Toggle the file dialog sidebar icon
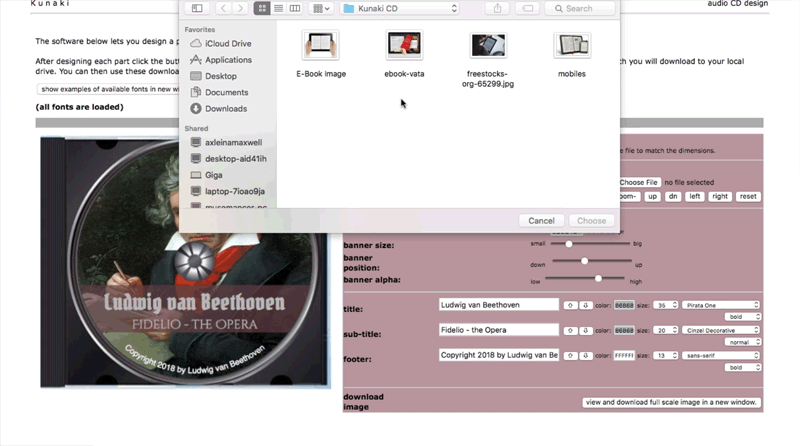Viewport: 800px width, 446px height. tap(197, 8)
